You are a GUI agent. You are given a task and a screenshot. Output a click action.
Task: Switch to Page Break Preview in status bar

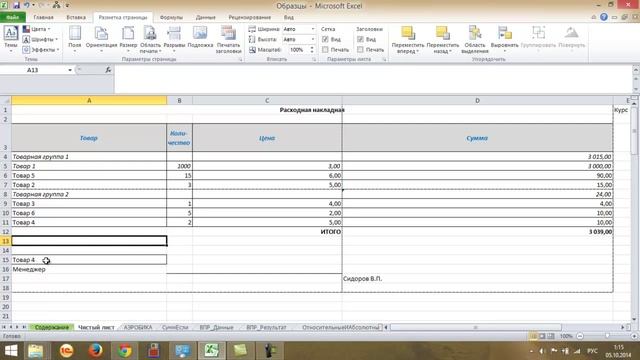point(551,336)
